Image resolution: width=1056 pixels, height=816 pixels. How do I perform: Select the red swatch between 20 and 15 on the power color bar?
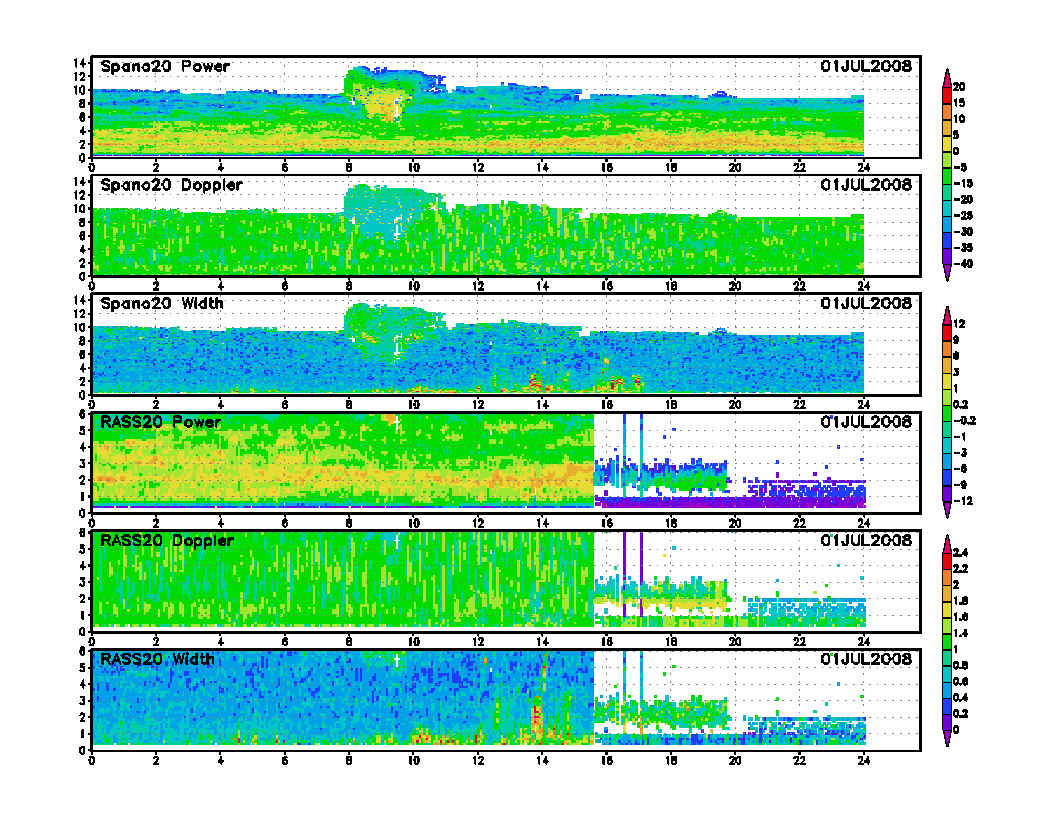tap(947, 95)
